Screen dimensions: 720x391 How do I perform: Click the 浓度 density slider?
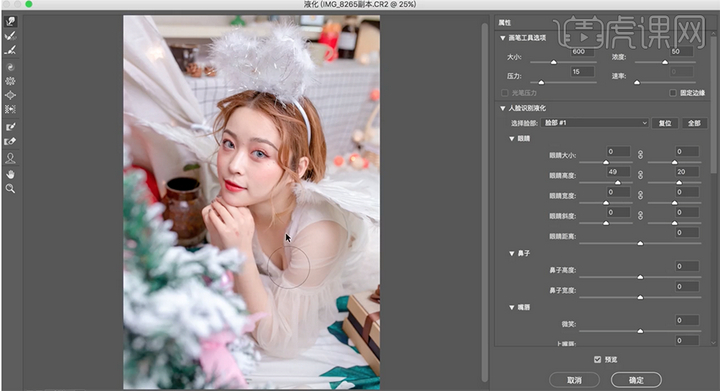(665, 62)
